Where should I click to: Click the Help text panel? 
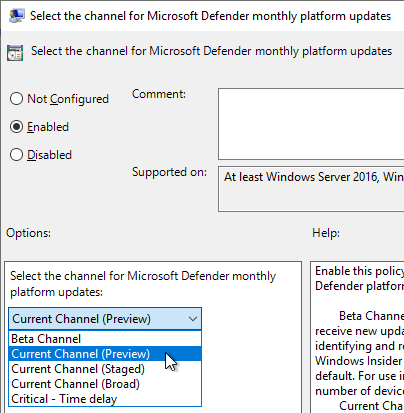click(357, 337)
